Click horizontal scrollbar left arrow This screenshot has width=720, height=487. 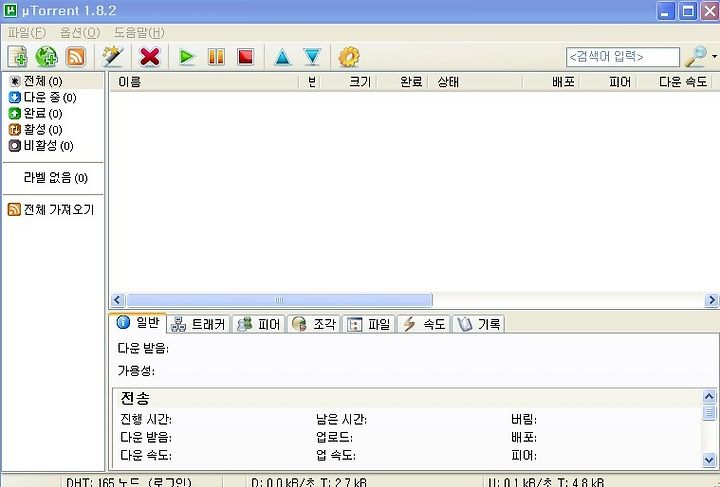[117, 300]
